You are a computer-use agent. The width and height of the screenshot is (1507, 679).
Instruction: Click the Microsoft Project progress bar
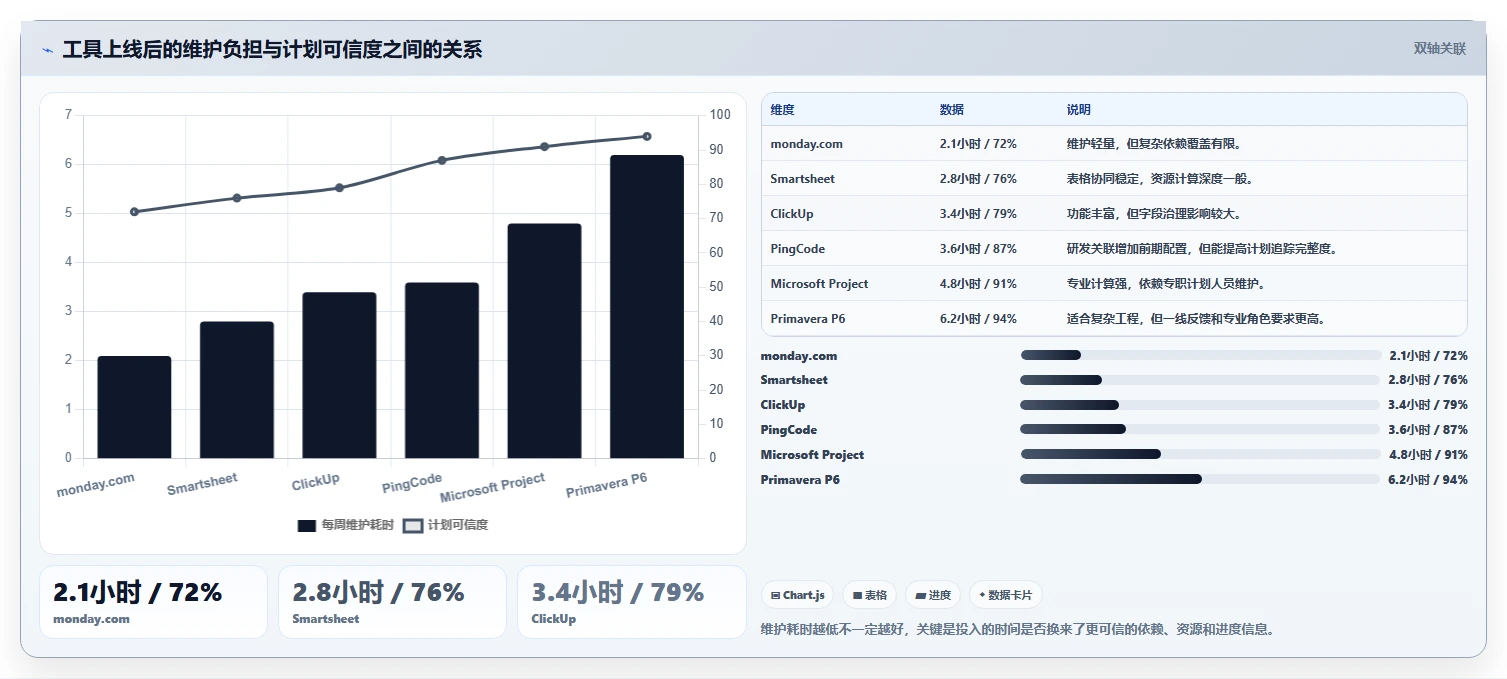click(1200, 454)
